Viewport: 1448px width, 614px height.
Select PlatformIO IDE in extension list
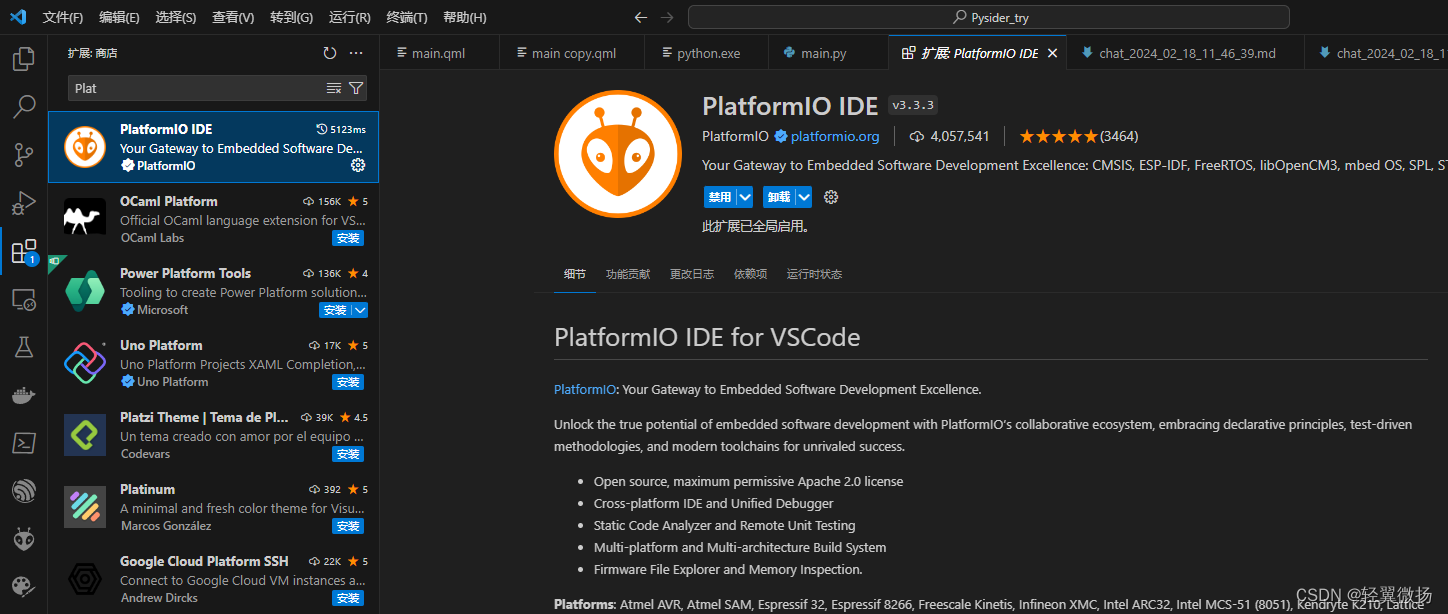tap(214, 147)
